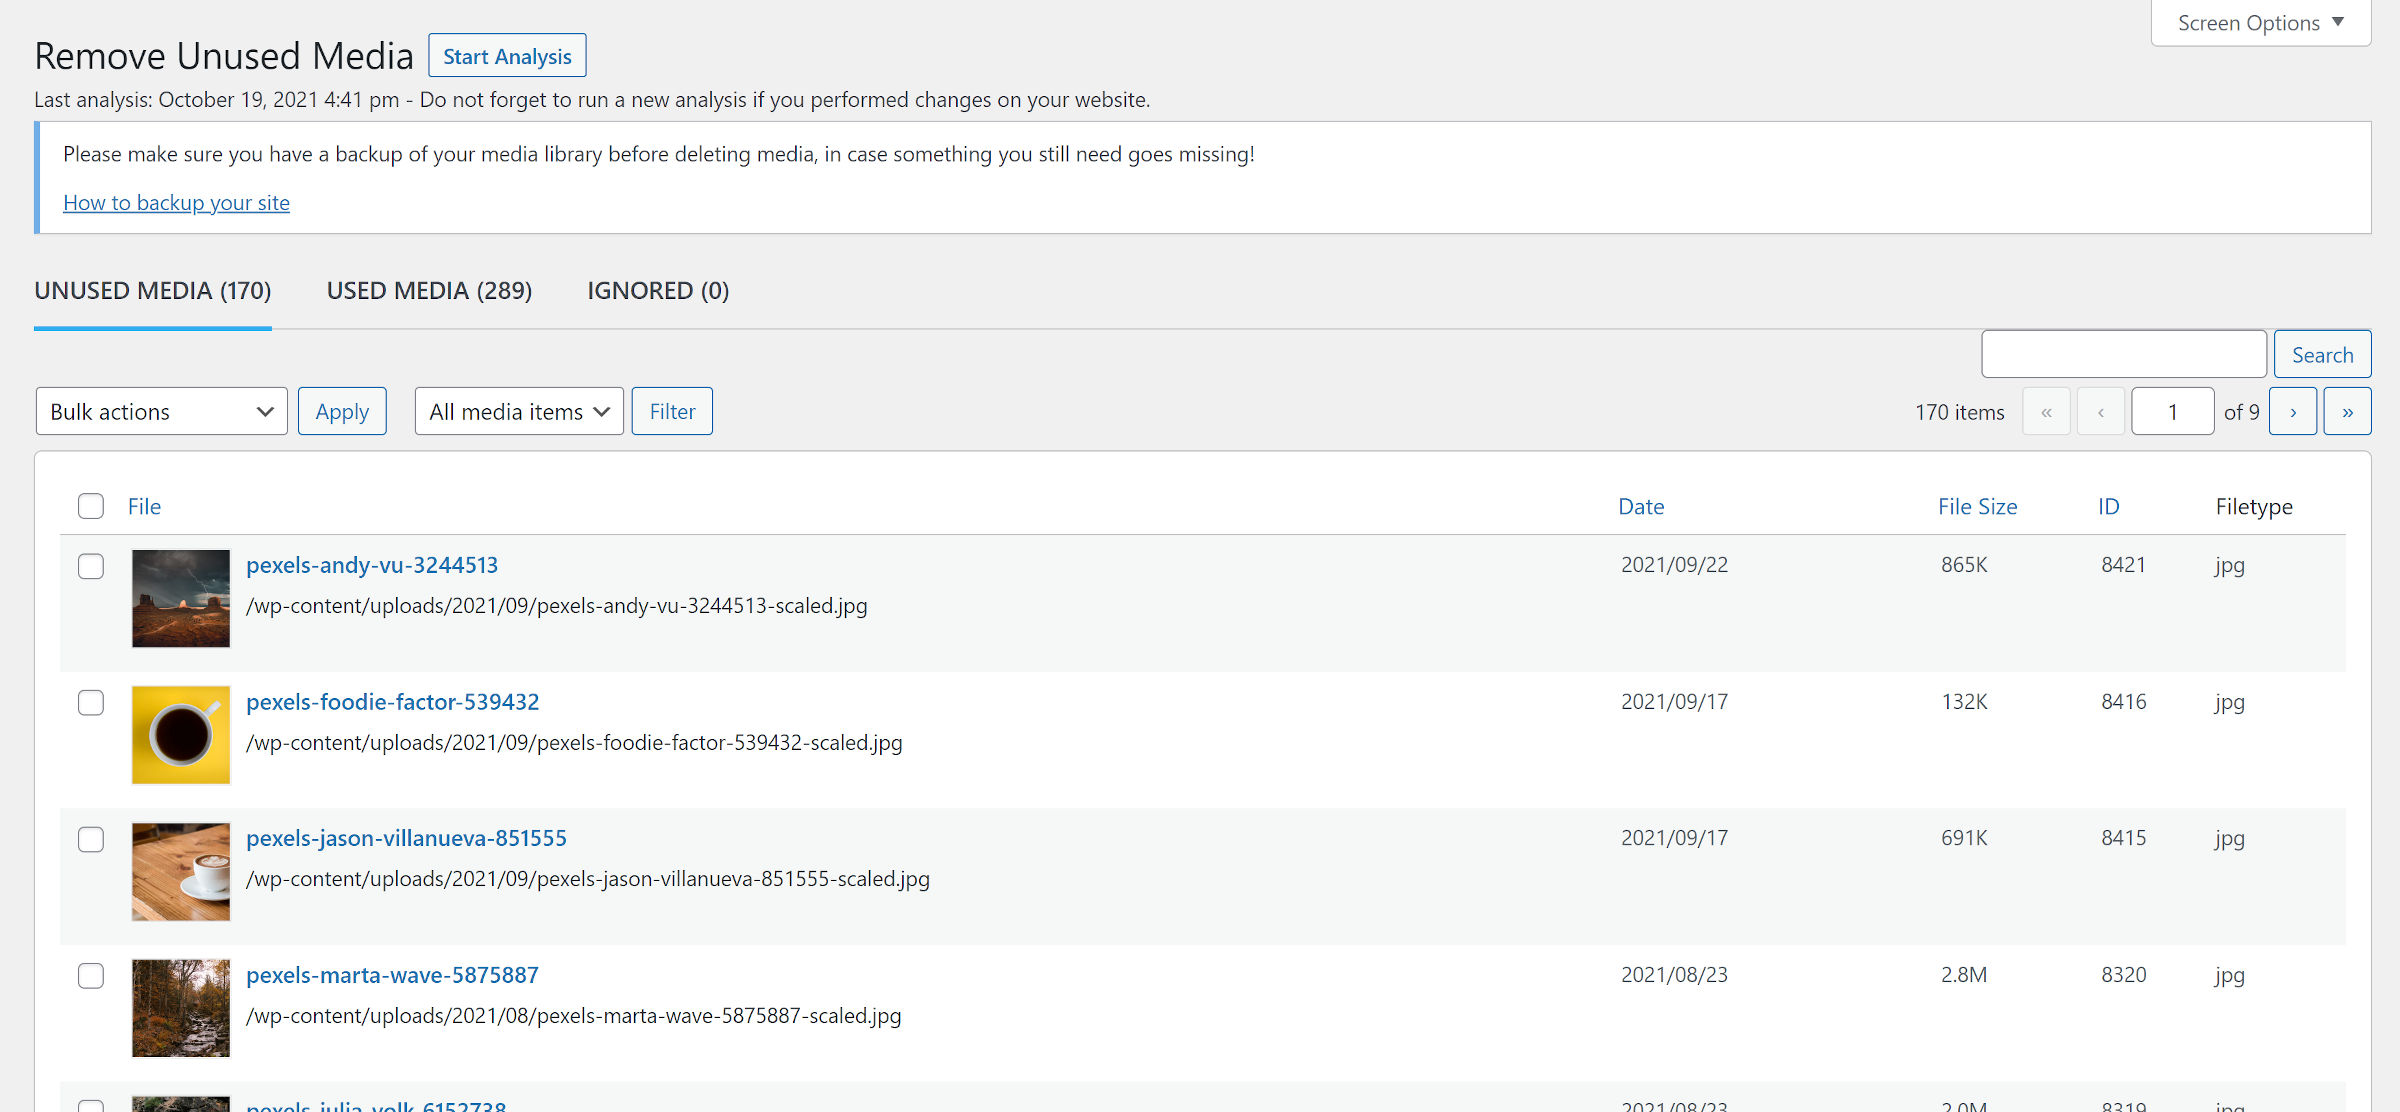The height and width of the screenshot is (1112, 2400).
Task: Check the pexels-marta-wave-5875887 checkbox
Action: coord(90,976)
